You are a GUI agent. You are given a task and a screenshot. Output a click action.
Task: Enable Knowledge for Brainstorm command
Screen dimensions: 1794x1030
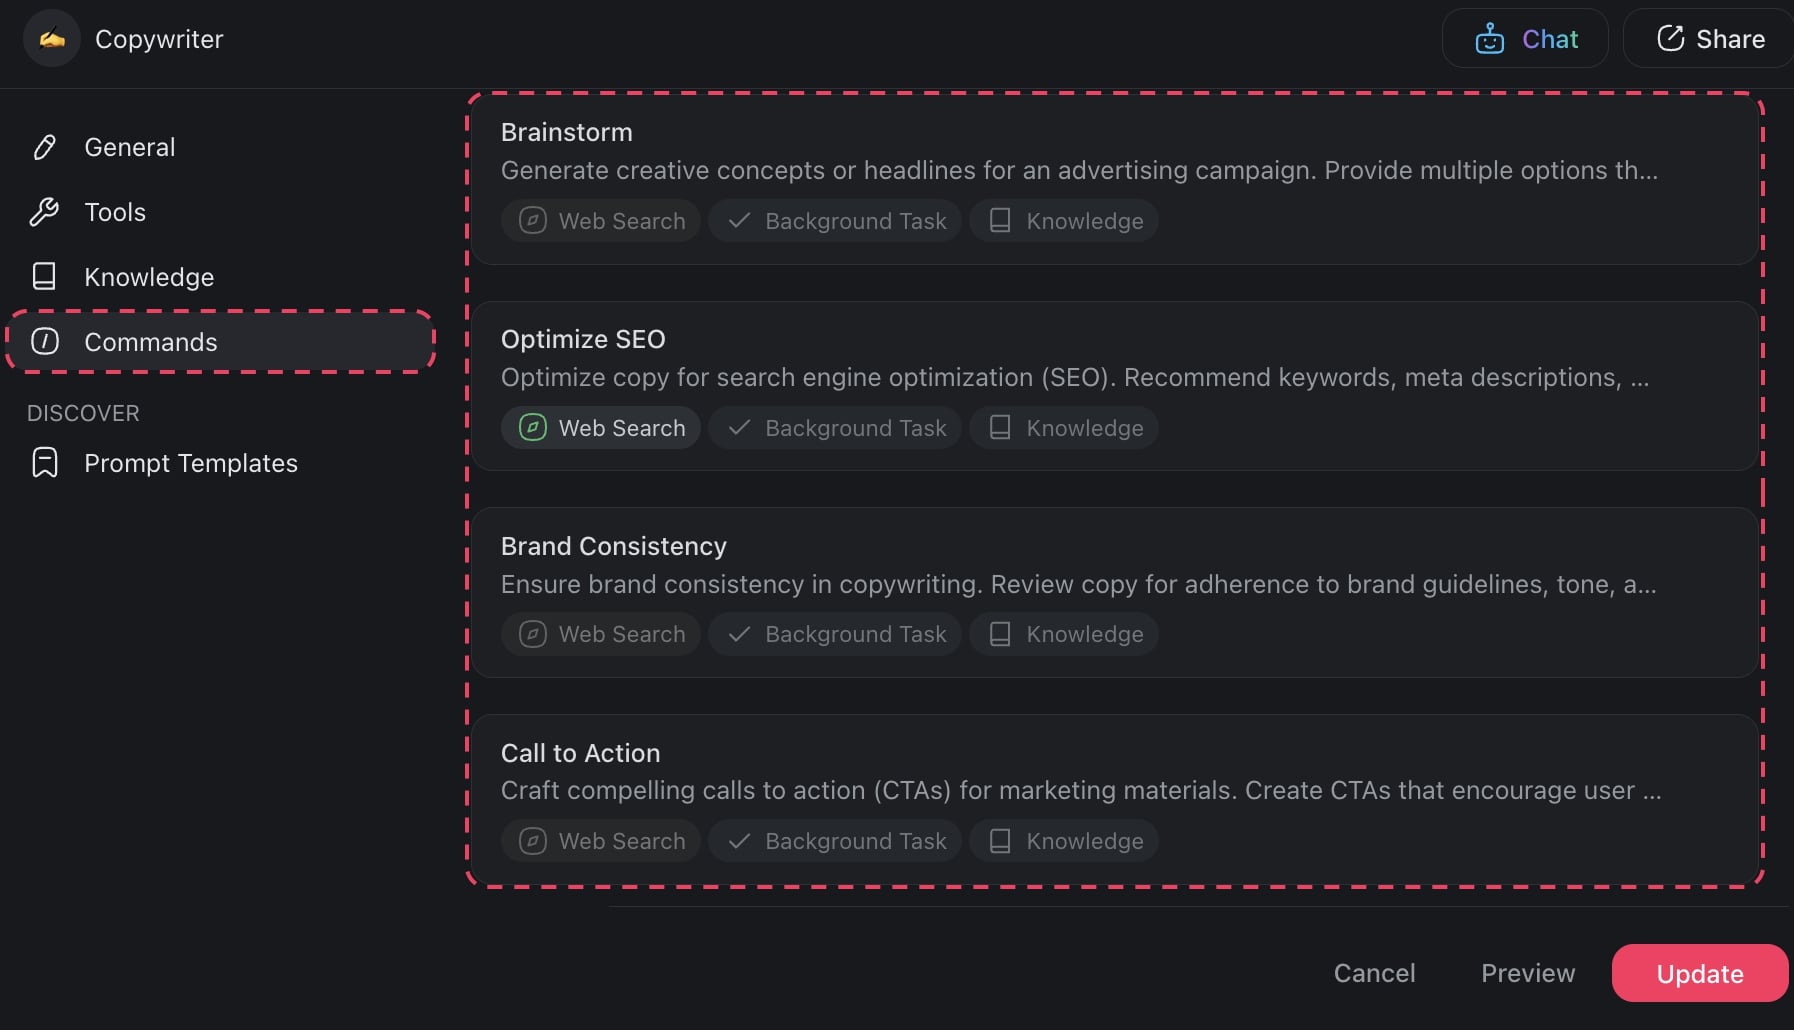click(1064, 221)
